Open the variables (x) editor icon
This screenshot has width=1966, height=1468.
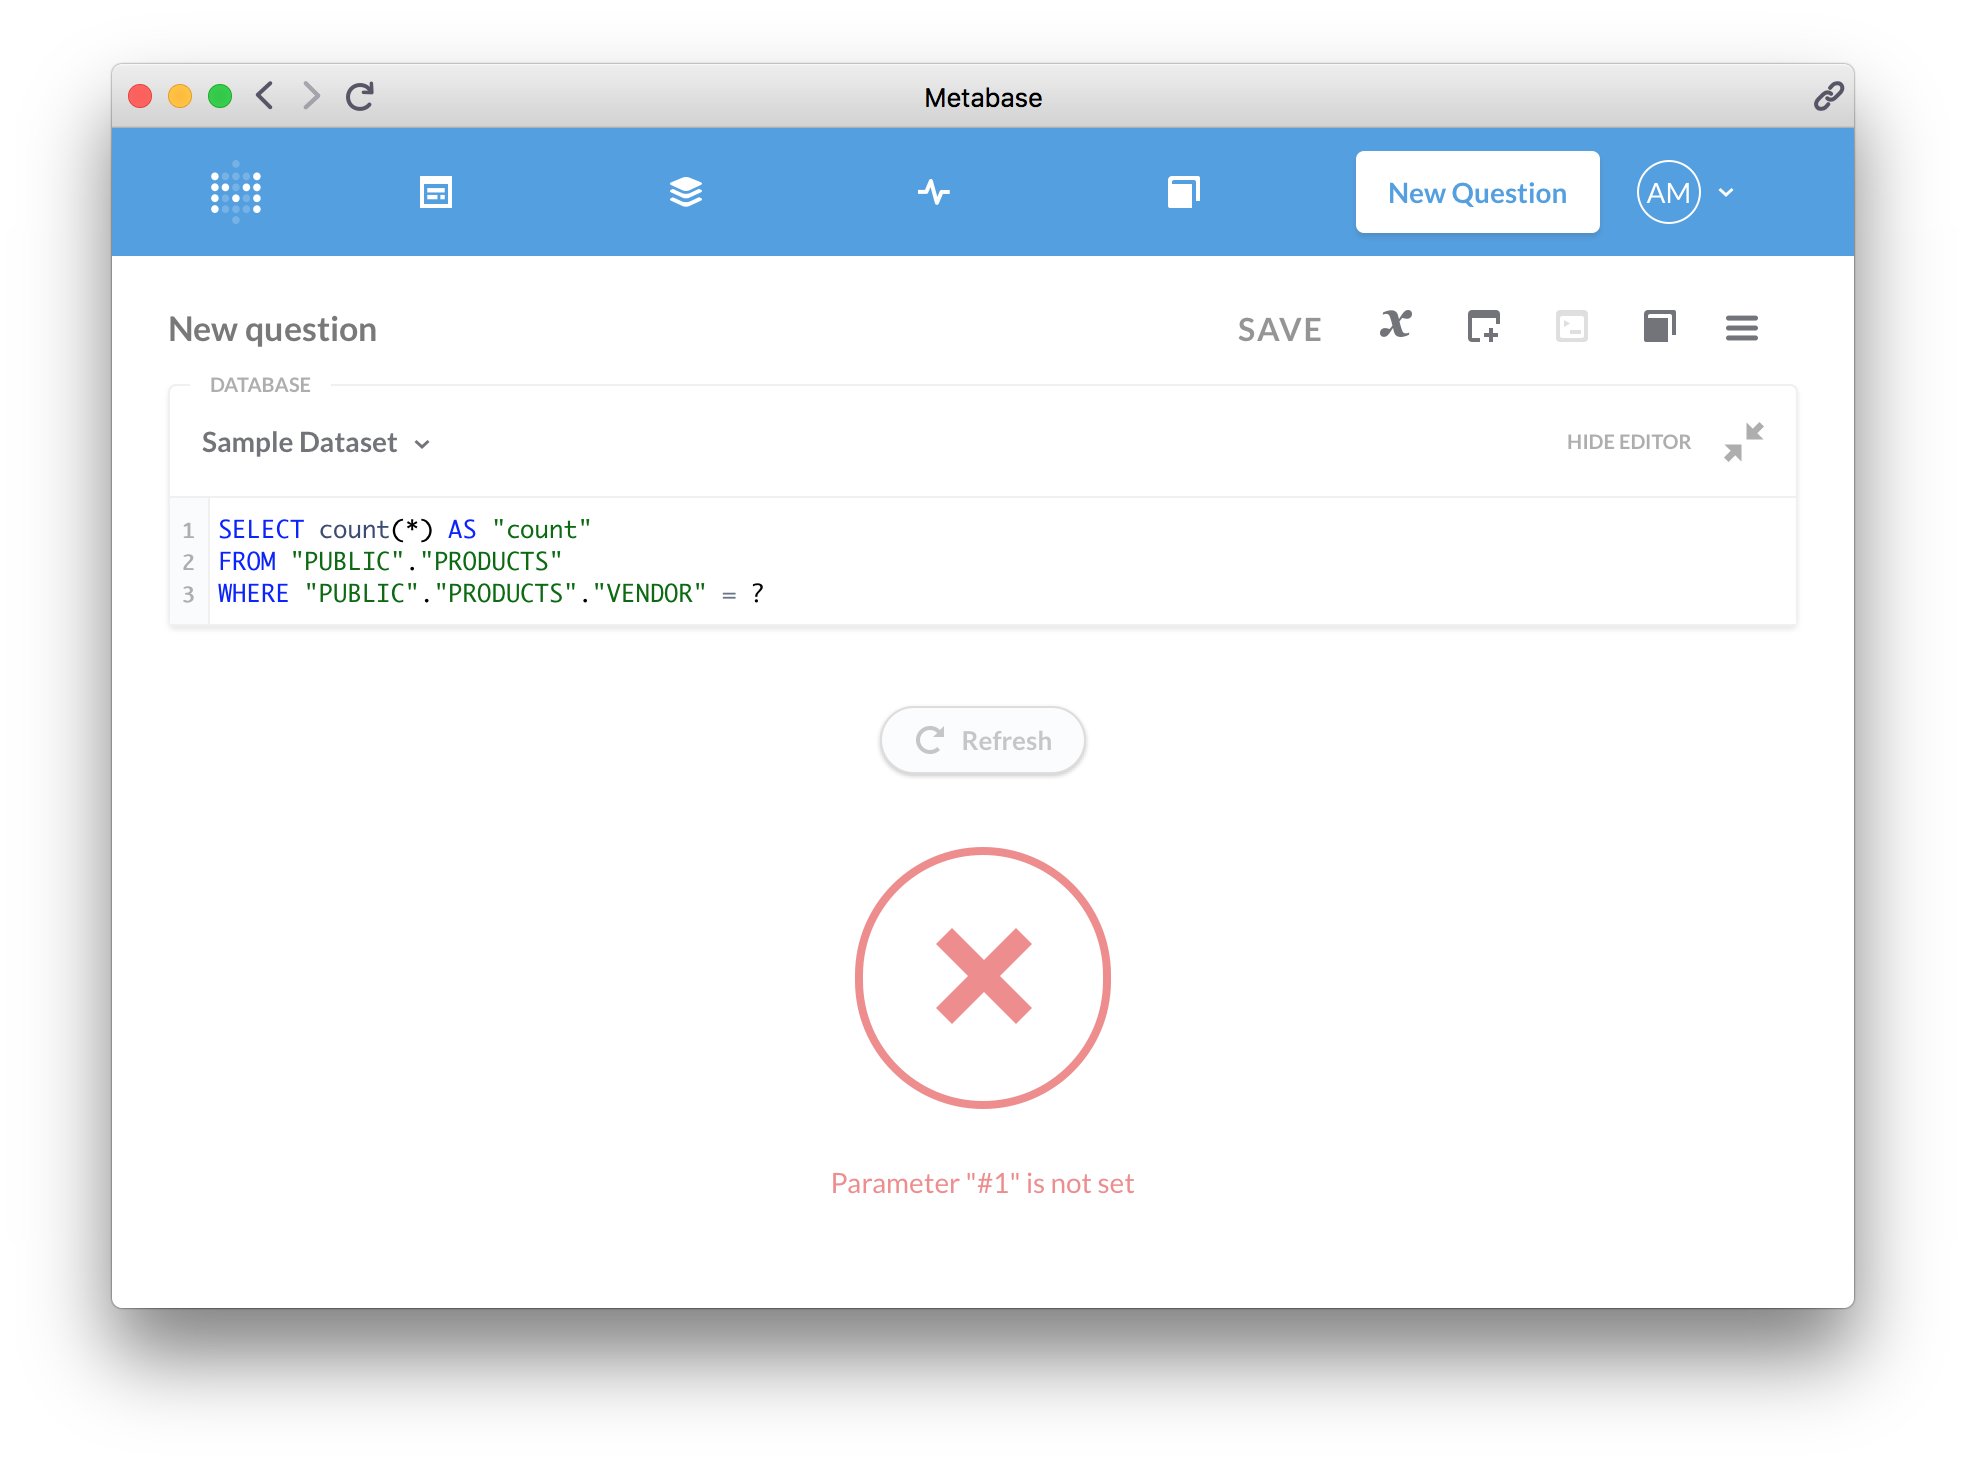coord(1394,327)
